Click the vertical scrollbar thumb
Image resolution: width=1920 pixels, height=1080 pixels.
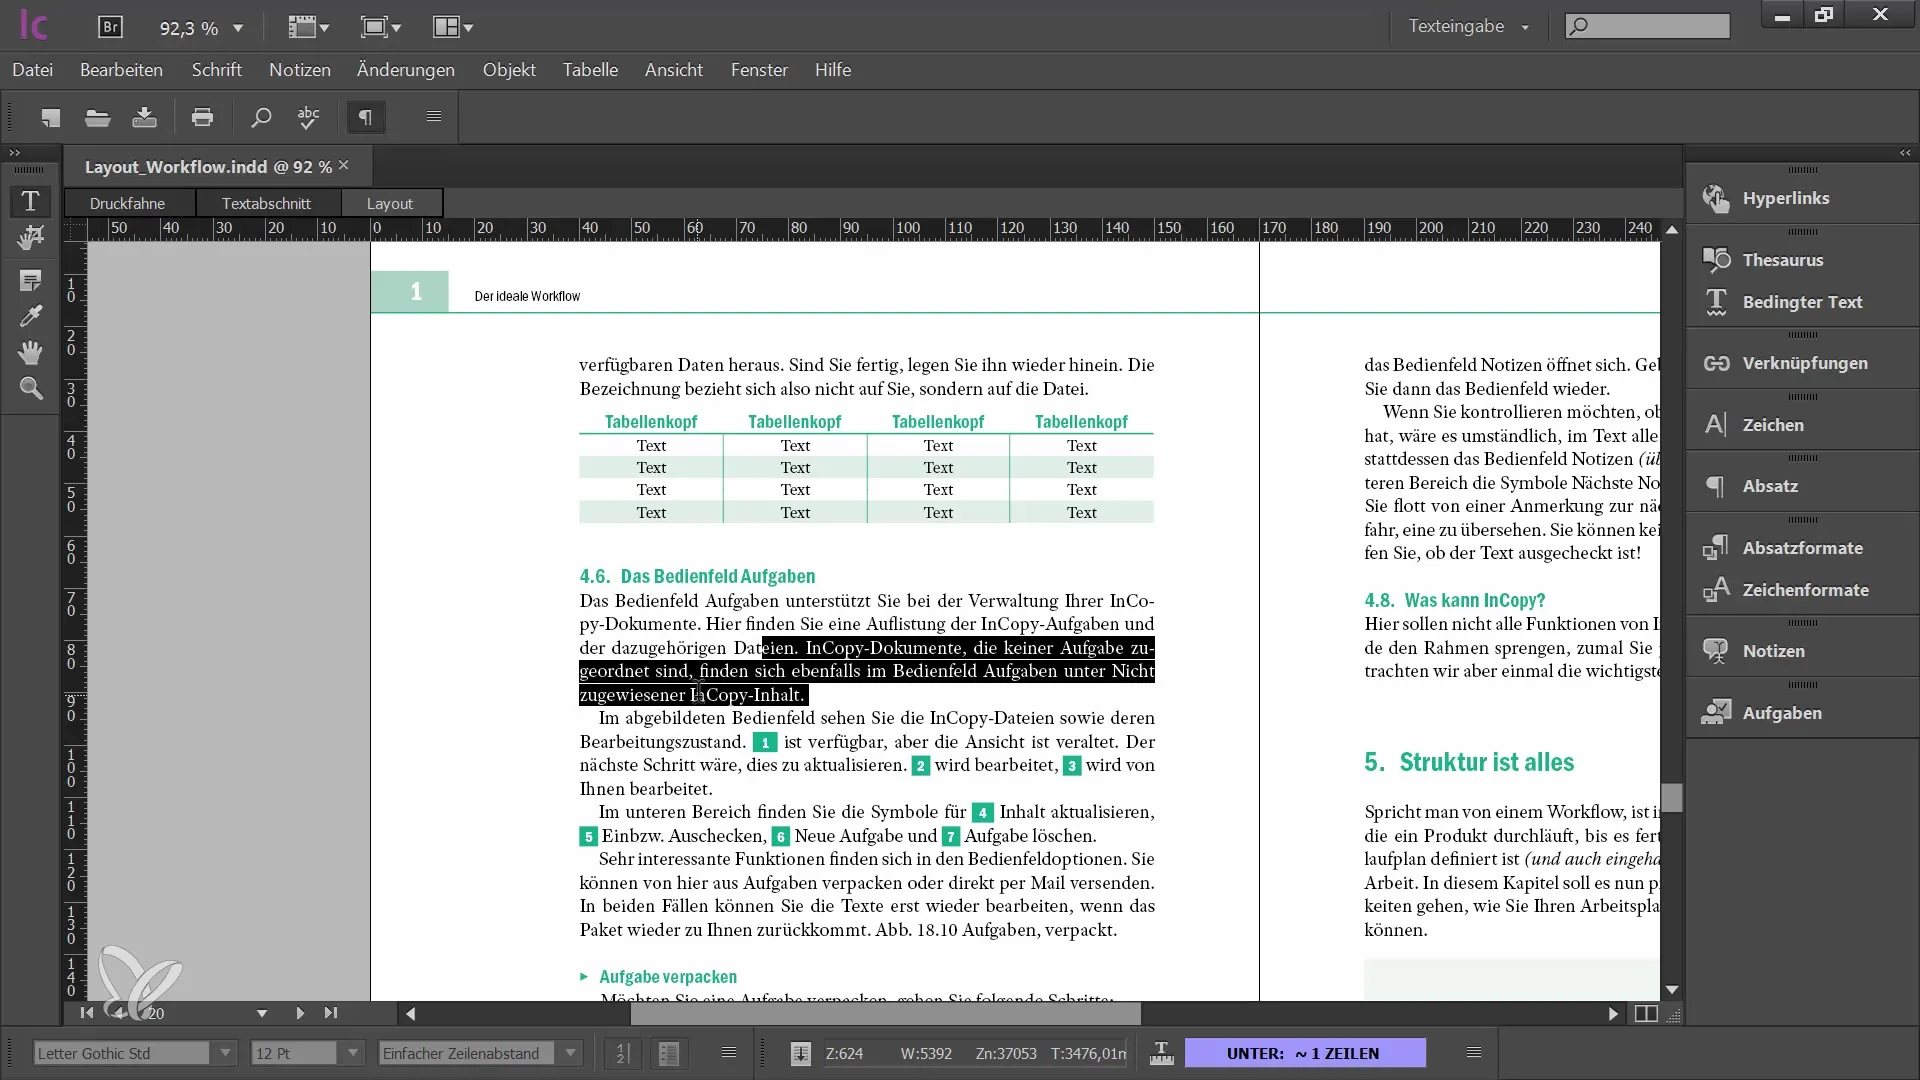[1672, 797]
